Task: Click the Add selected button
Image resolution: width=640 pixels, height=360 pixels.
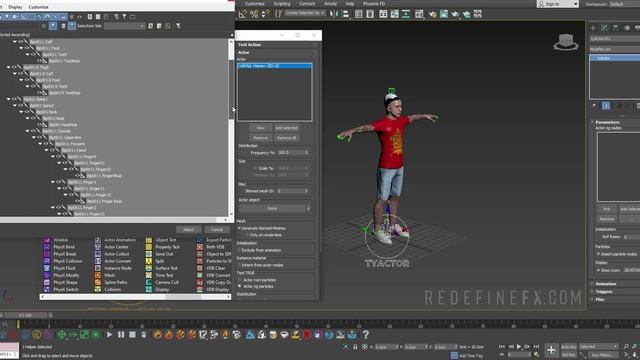Action: [287, 128]
